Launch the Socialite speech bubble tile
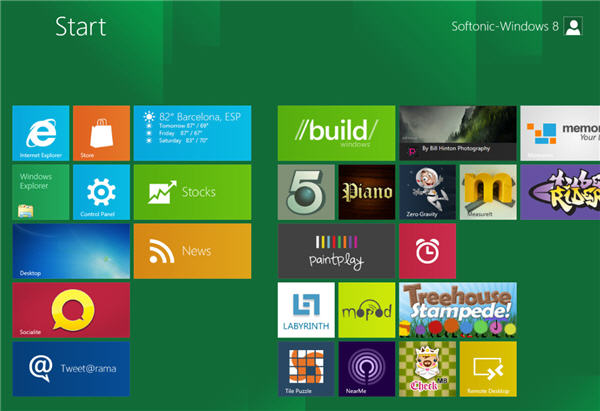 click(x=71, y=310)
